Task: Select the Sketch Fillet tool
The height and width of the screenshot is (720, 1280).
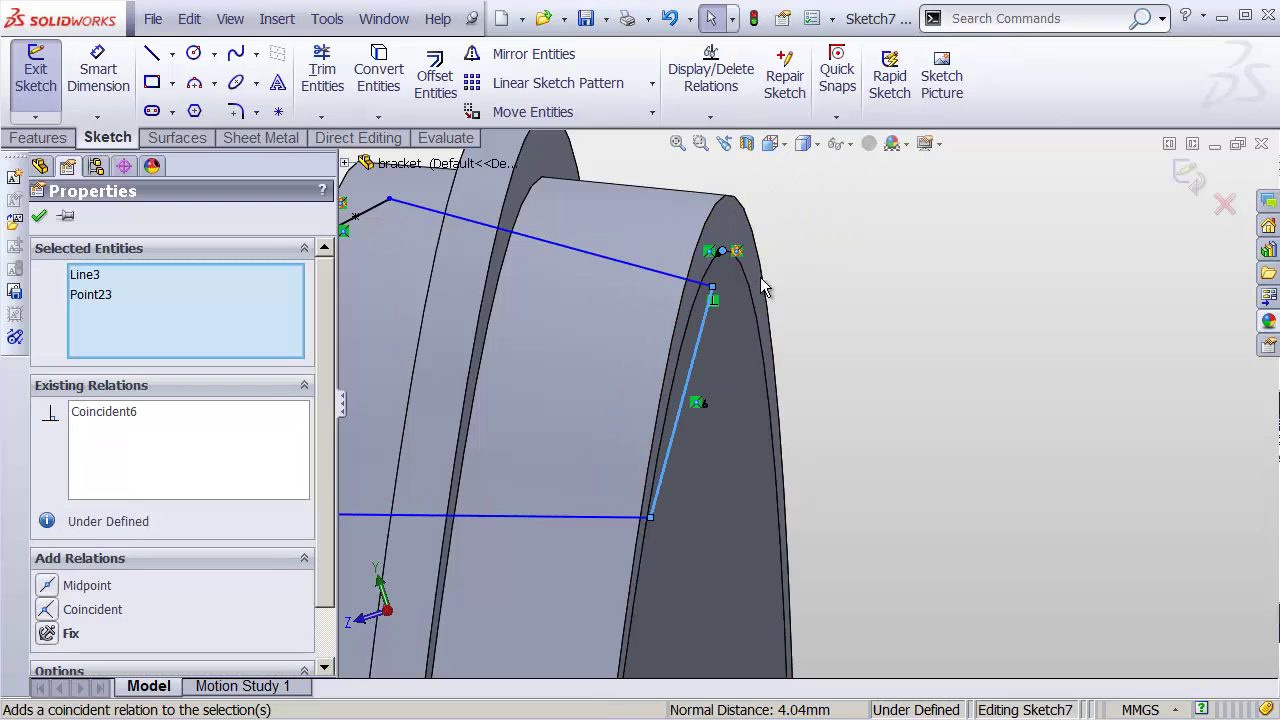Action: tap(236, 111)
